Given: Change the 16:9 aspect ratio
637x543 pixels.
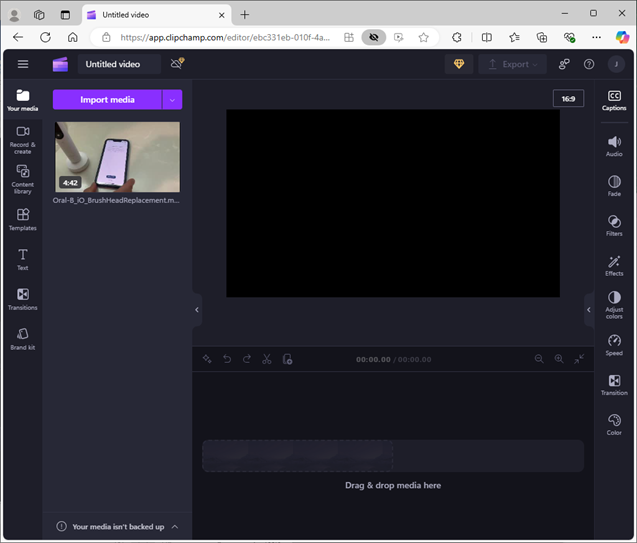Looking at the screenshot, I should coord(568,98).
